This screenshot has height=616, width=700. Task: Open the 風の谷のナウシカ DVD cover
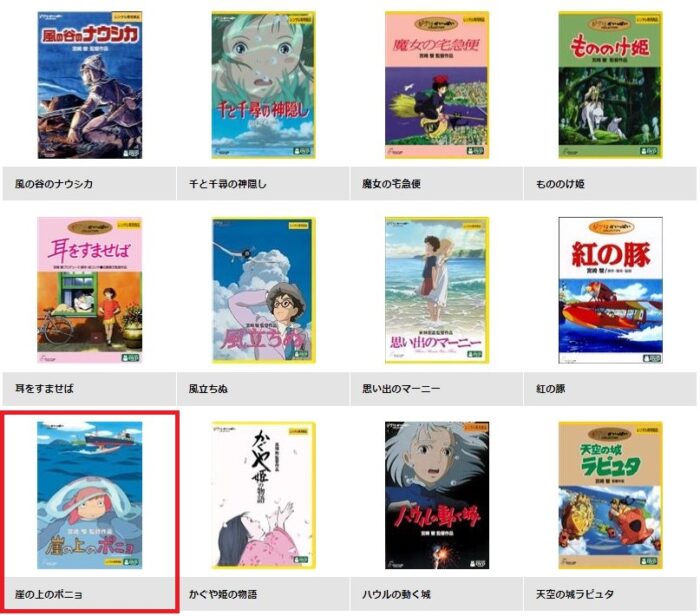pyautogui.click(x=90, y=85)
